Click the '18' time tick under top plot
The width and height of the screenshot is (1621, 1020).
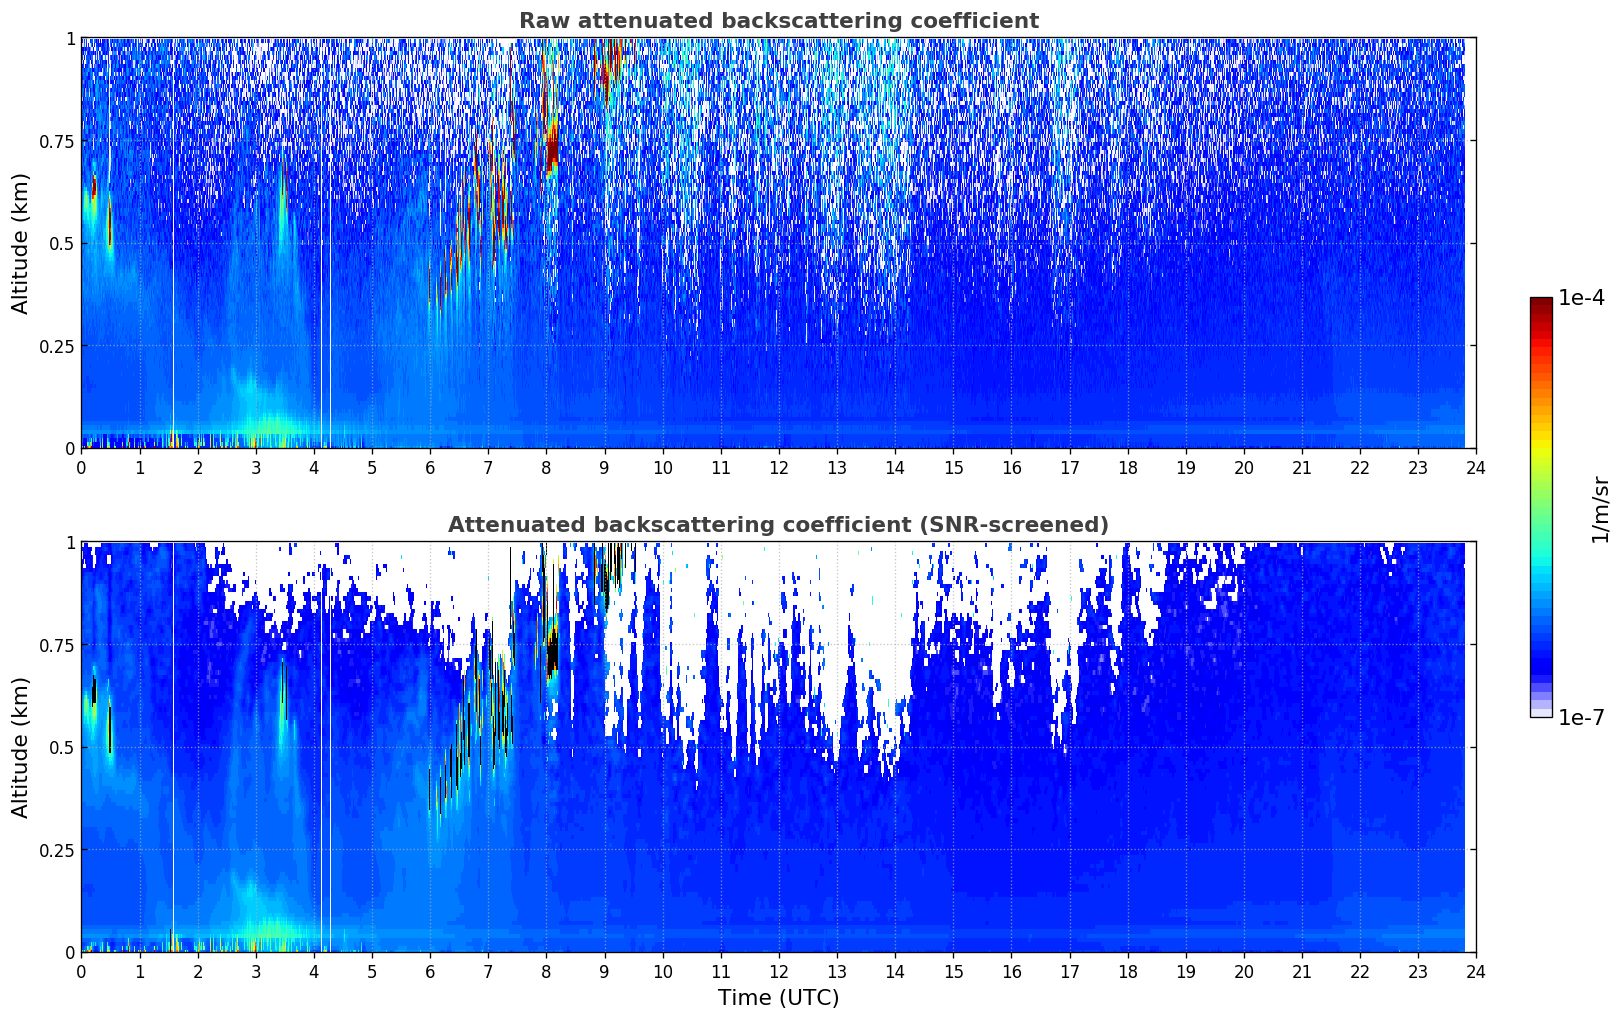point(1128,468)
